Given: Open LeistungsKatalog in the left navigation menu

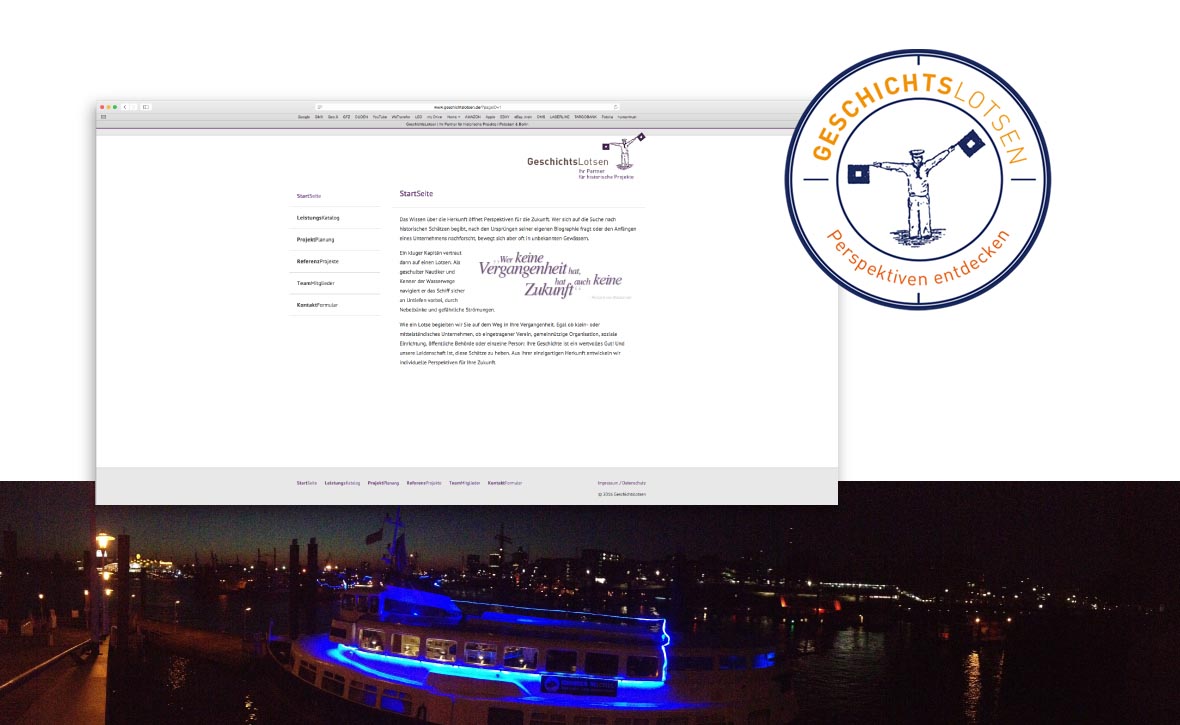Looking at the screenshot, I should (318, 218).
